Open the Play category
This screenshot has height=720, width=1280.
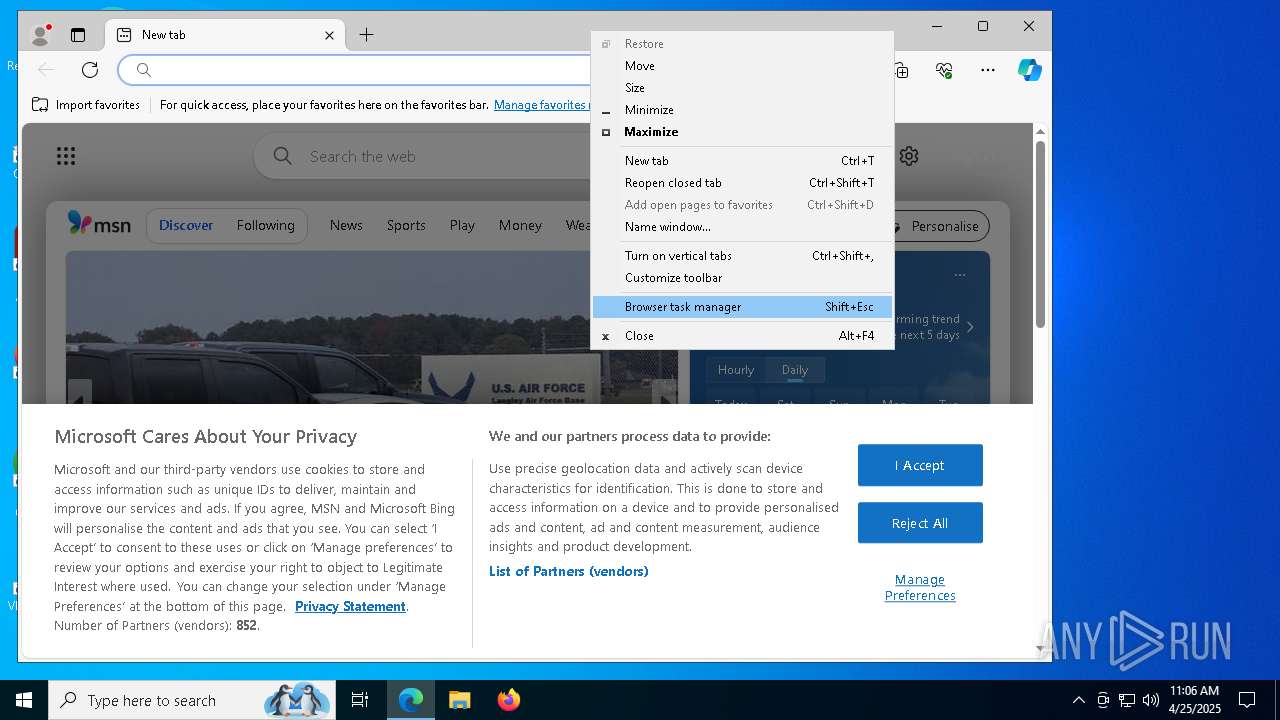click(462, 225)
